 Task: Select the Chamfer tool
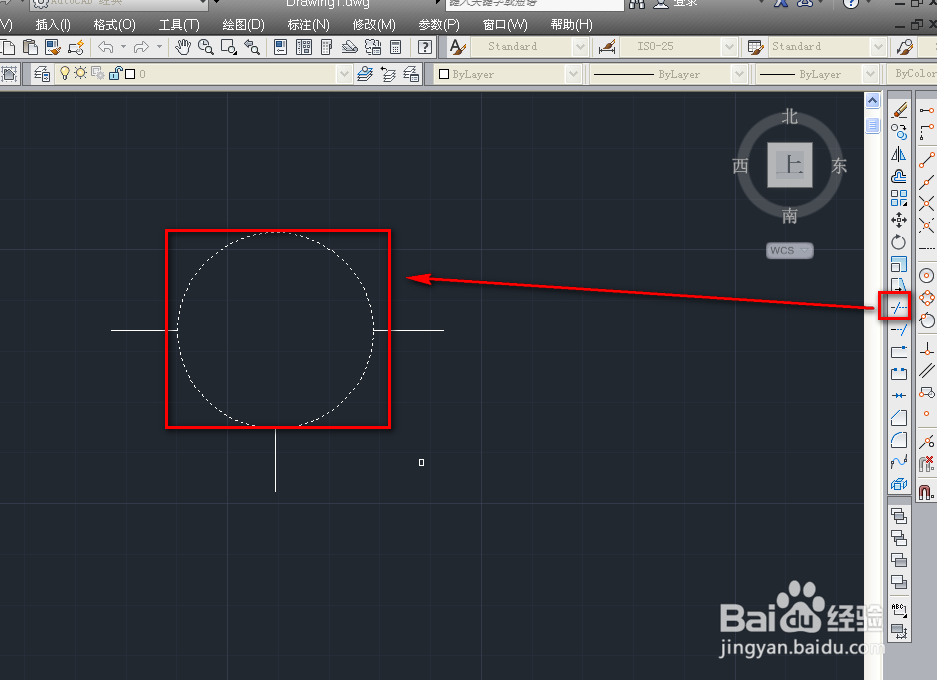pyautogui.click(x=899, y=418)
